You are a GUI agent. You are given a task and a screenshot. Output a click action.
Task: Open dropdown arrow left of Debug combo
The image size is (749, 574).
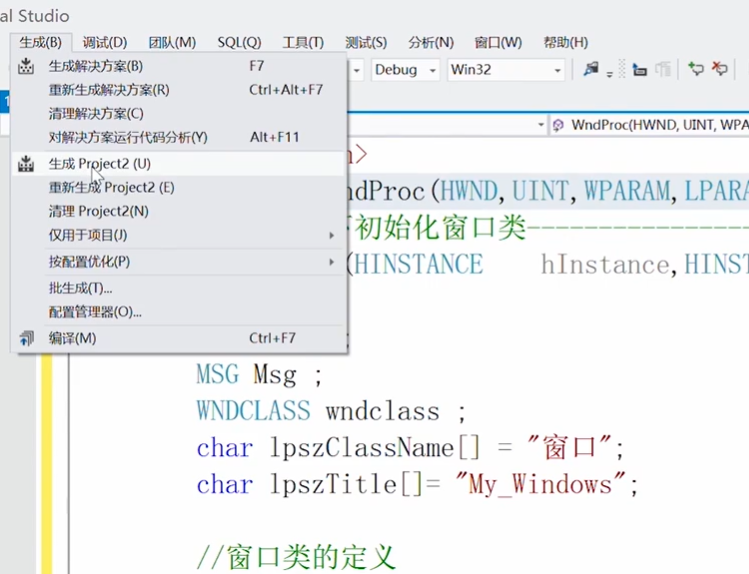[356, 70]
